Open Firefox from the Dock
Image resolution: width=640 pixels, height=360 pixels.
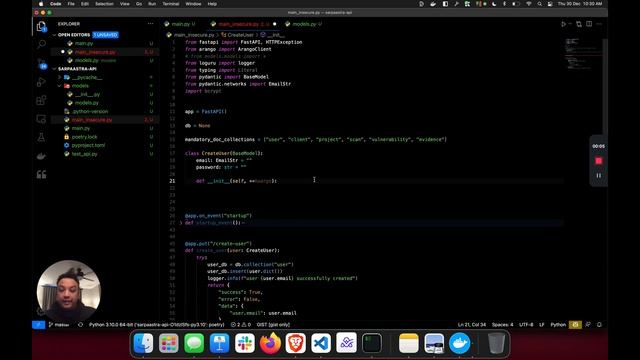point(270,343)
